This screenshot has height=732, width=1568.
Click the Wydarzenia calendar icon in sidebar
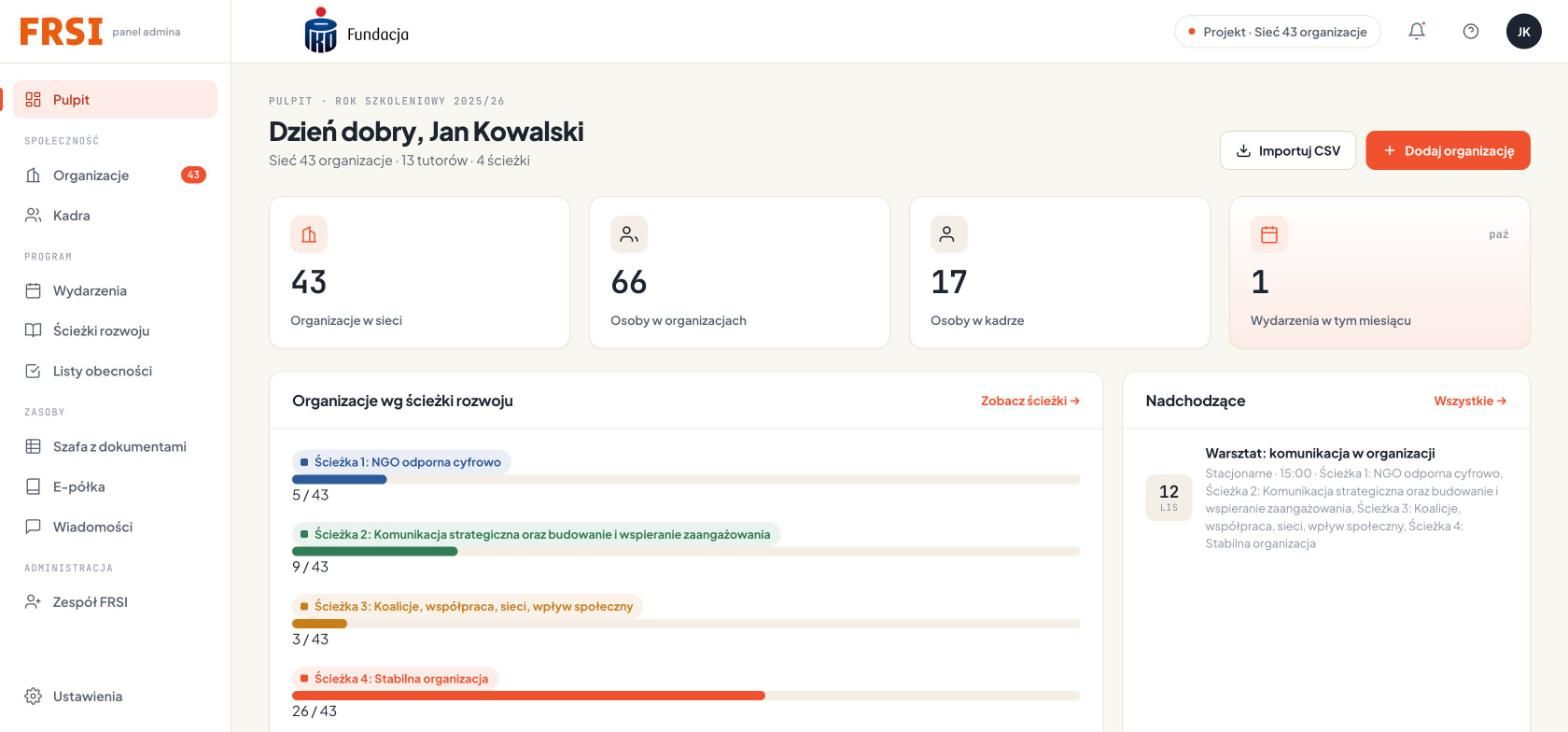(x=33, y=291)
